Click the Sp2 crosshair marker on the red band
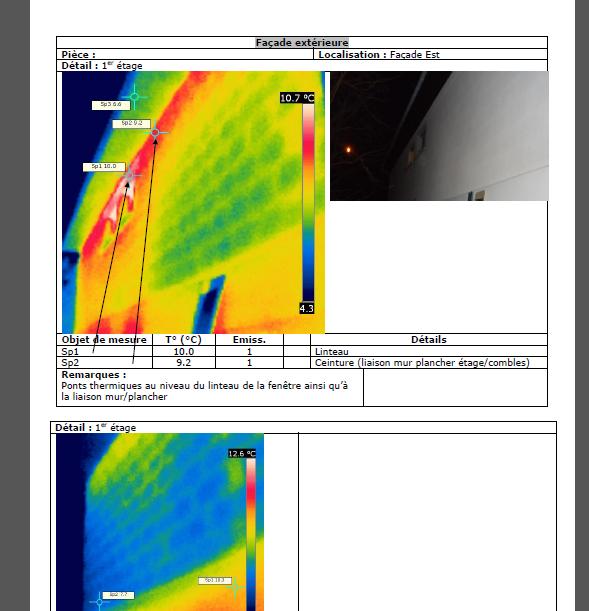The width and height of the screenshot is (589, 611). [155, 133]
